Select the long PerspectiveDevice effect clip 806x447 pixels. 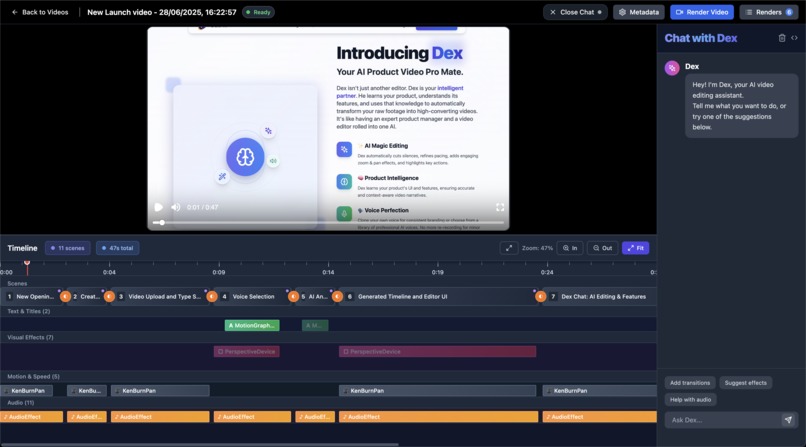point(437,351)
